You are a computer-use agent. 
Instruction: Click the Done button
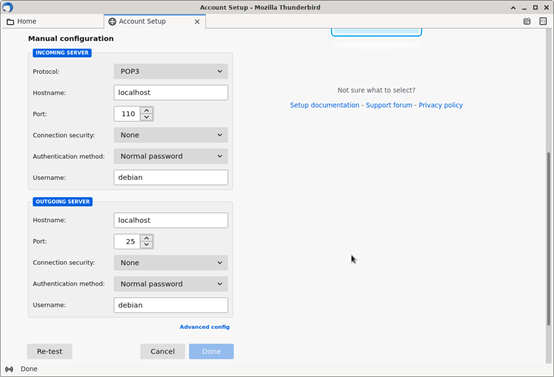click(x=211, y=351)
